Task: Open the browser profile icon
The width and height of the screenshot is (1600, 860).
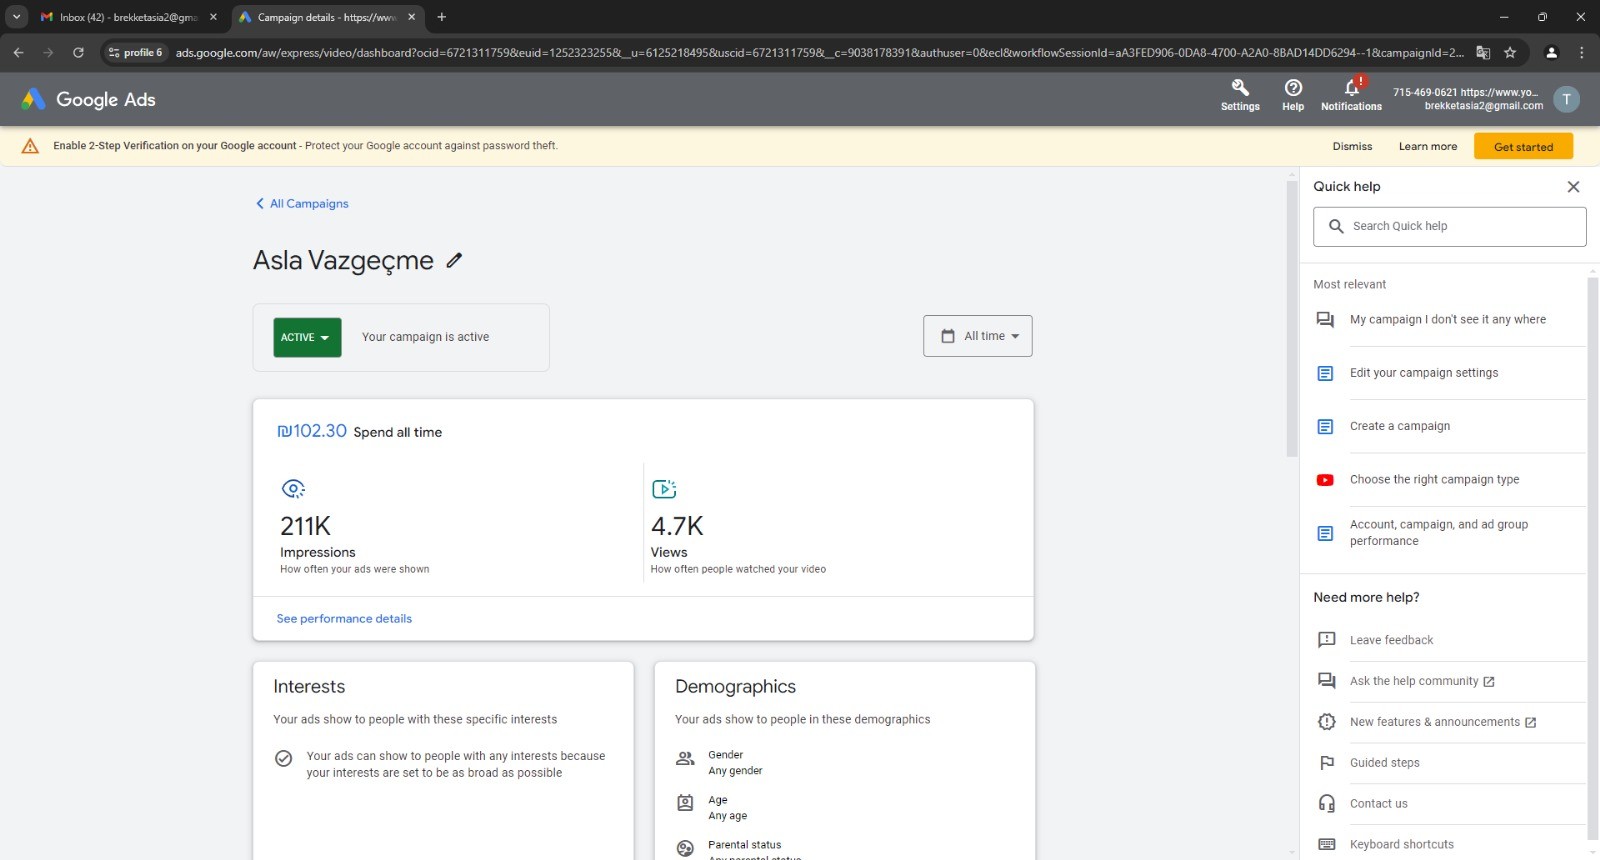Action: [1552, 53]
